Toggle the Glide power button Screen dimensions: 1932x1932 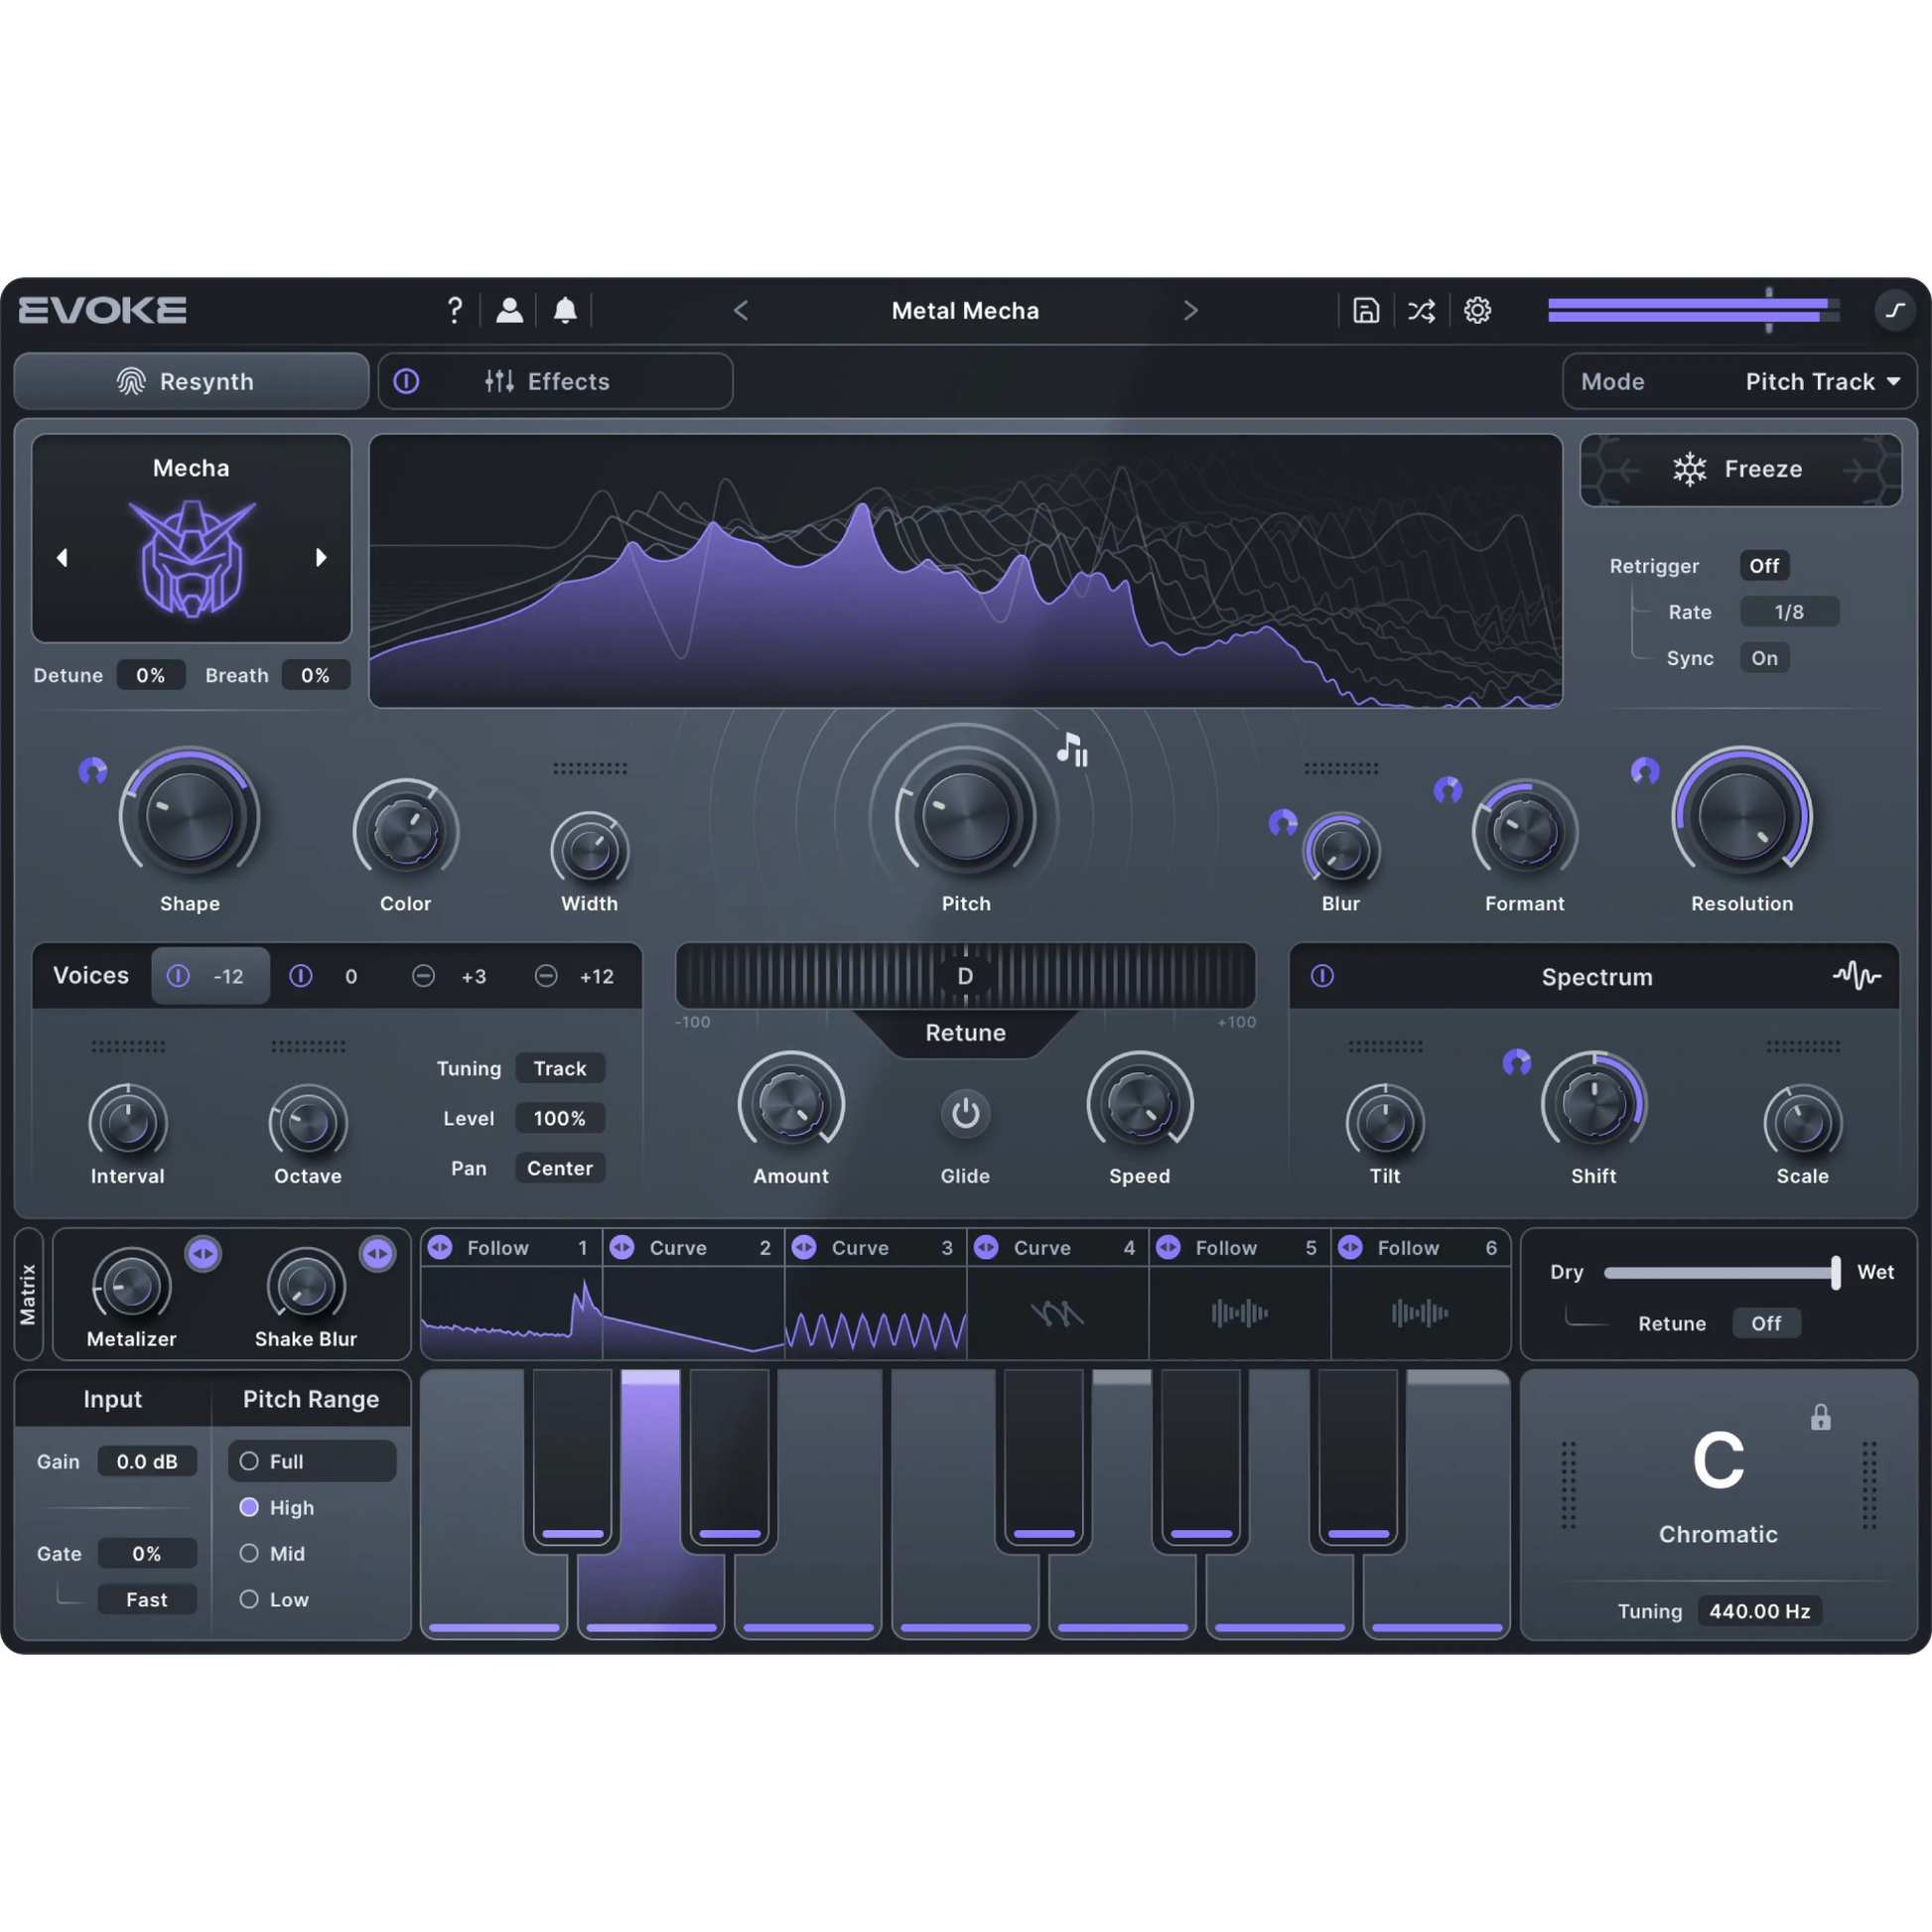pos(965,1113)
